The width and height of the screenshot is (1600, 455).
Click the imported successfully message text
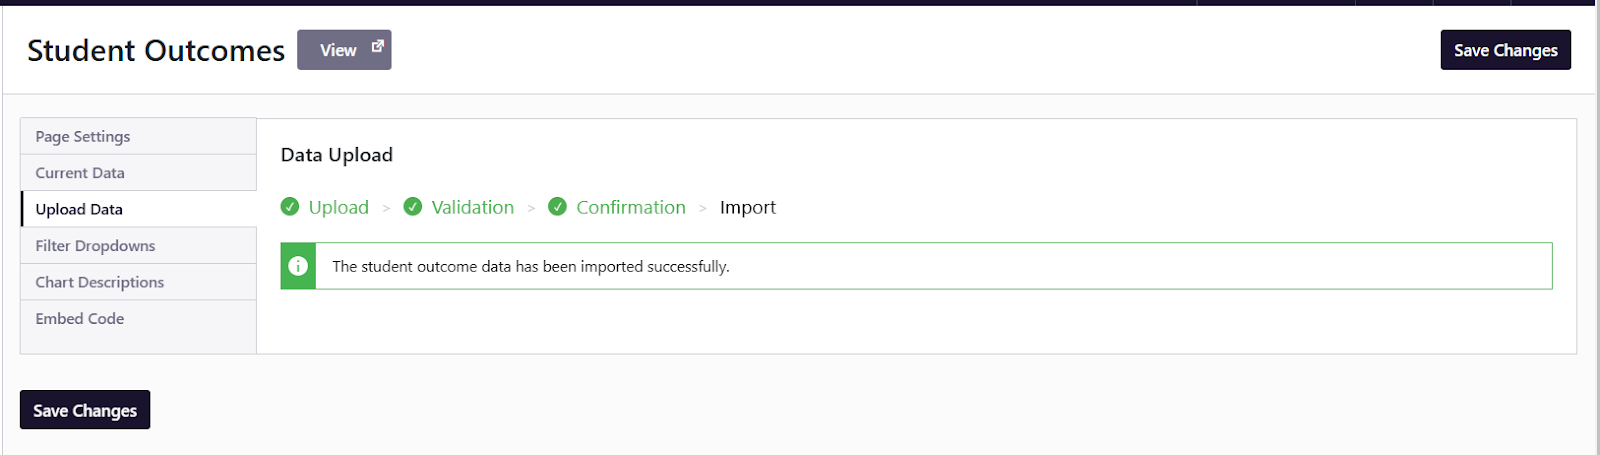[x=531, y=267]
